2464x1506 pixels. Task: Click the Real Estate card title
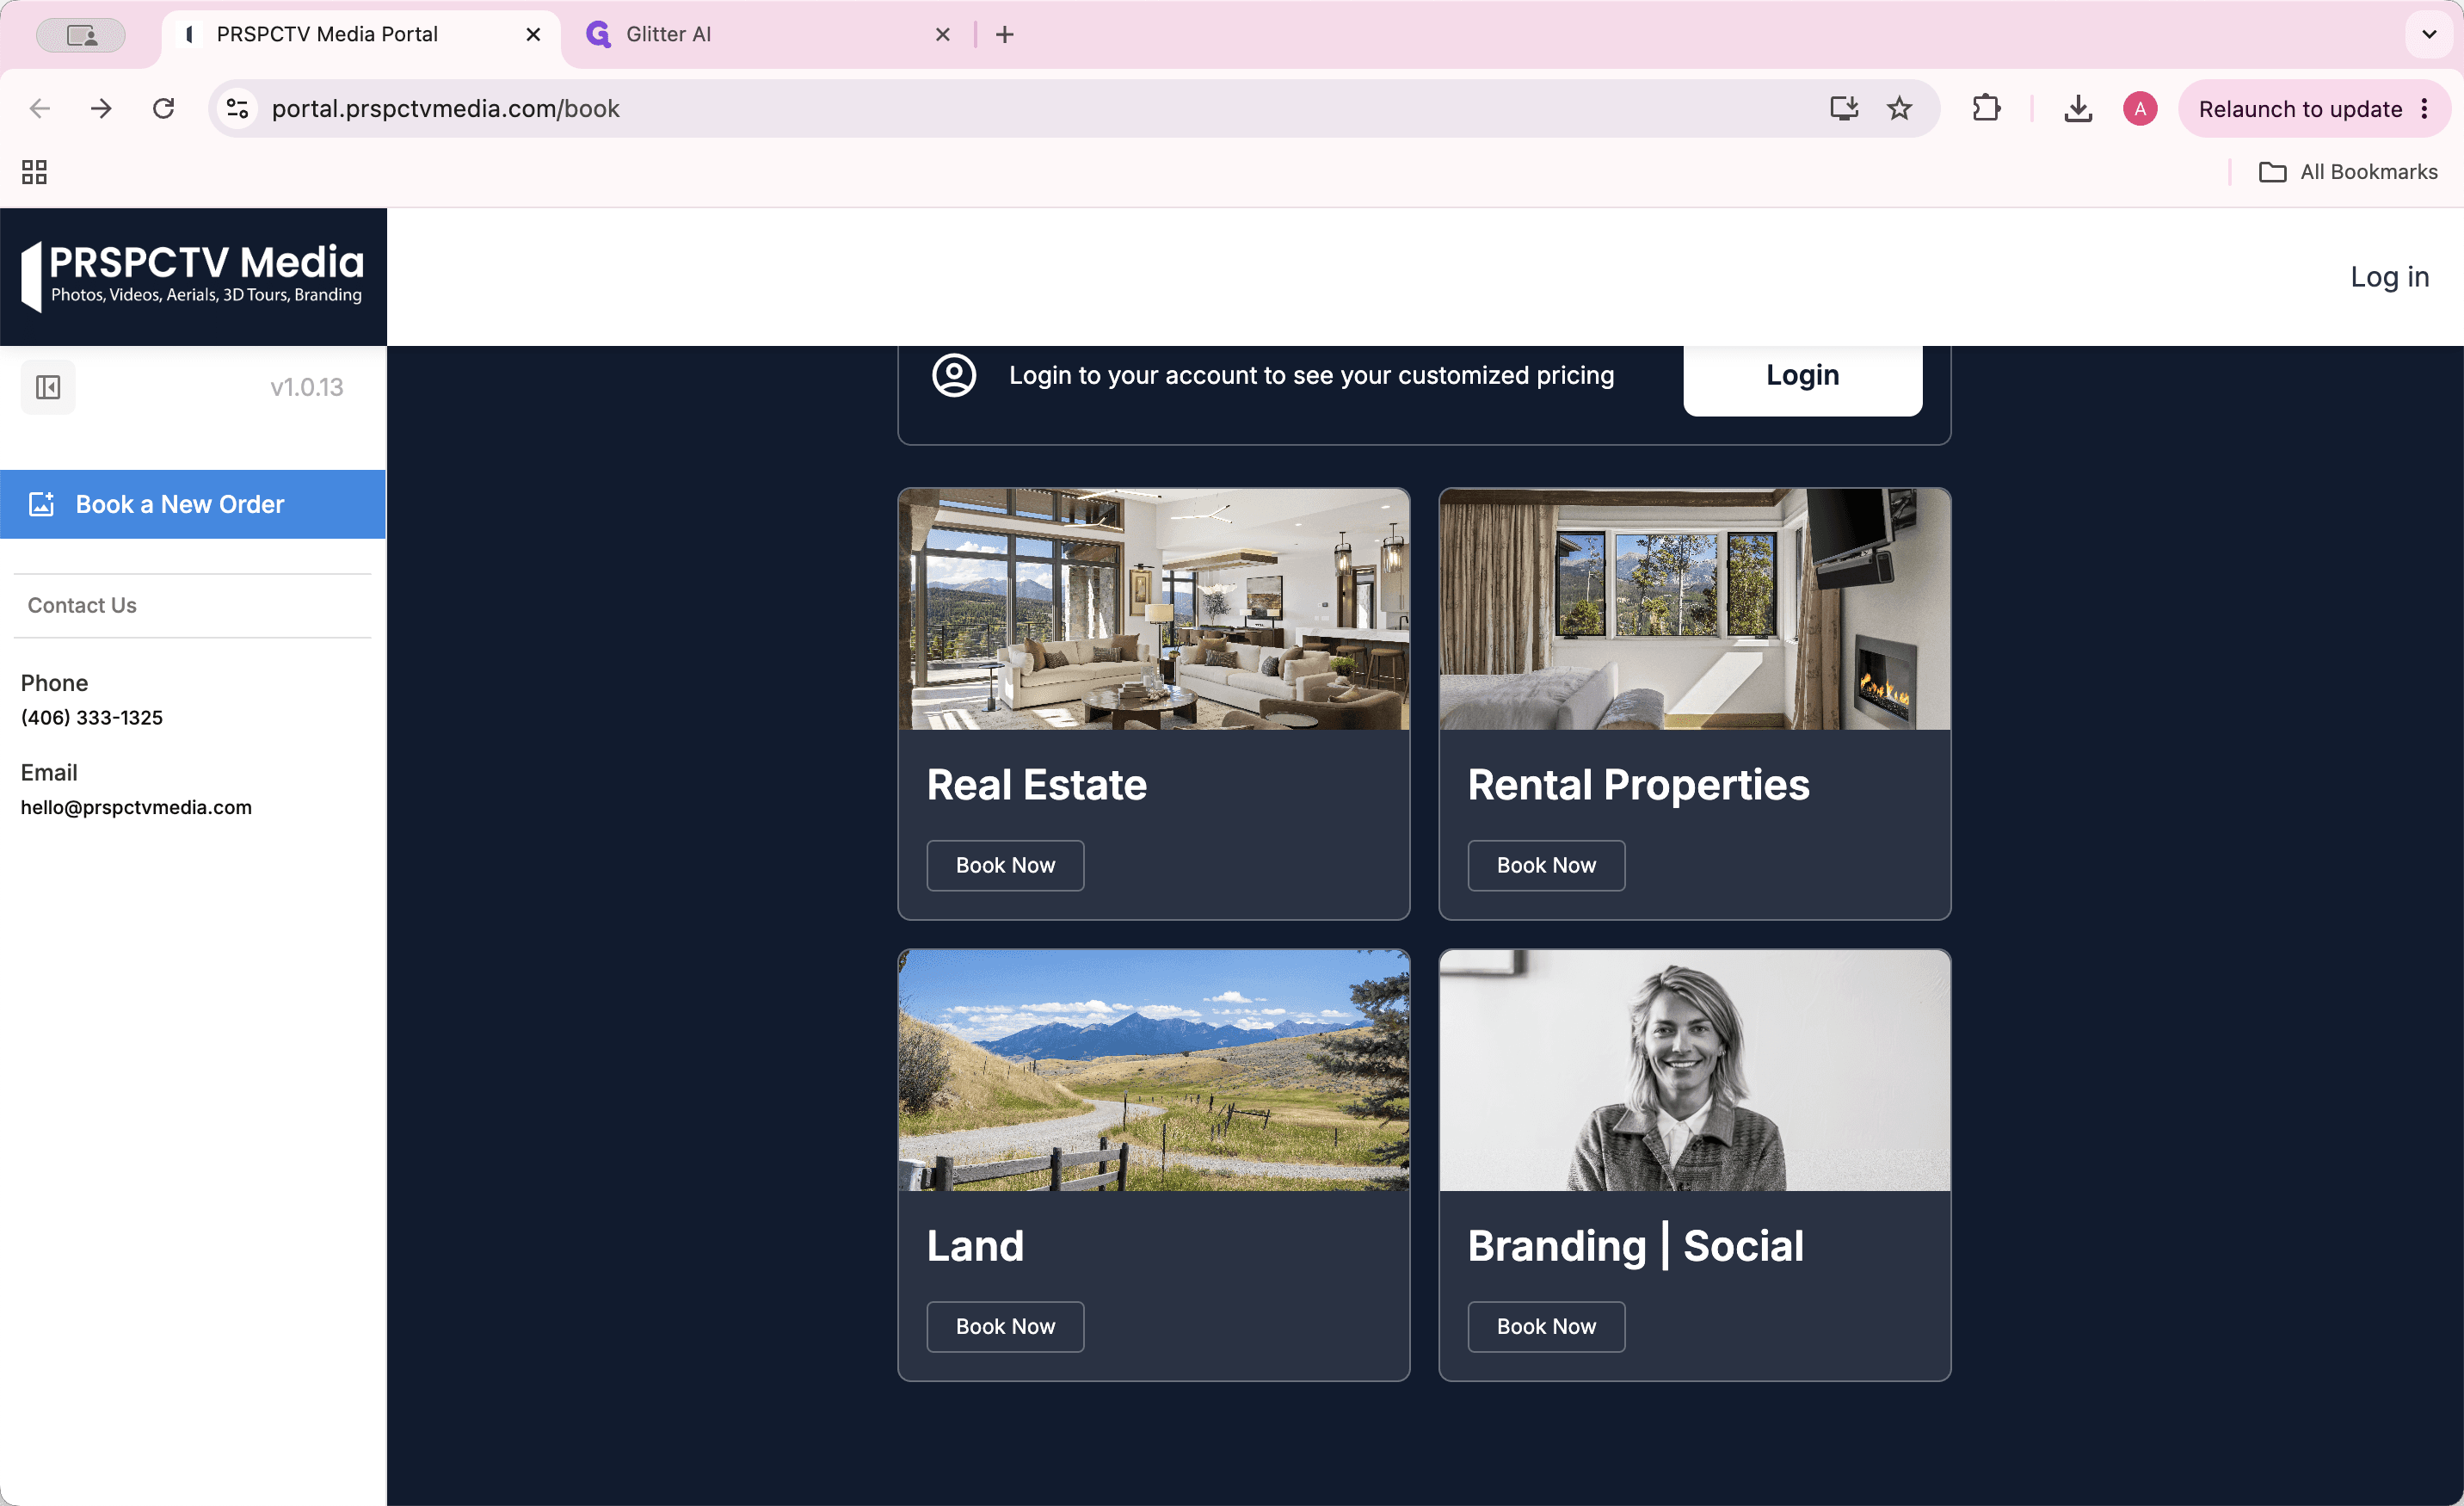[x=1037, y=785]
